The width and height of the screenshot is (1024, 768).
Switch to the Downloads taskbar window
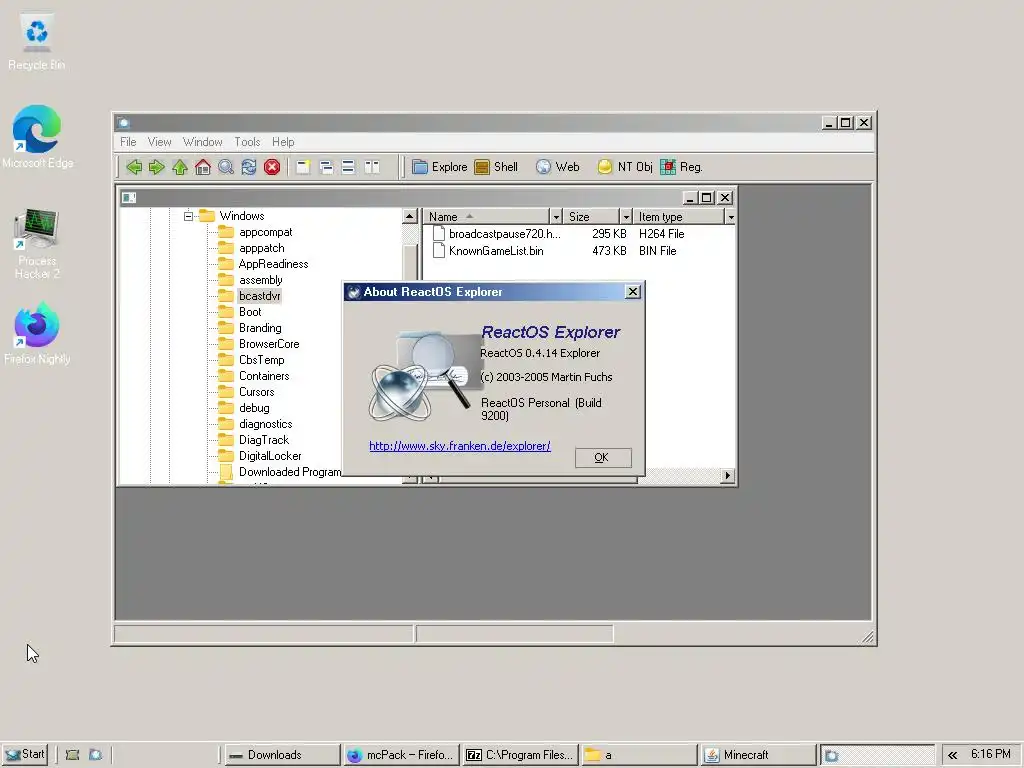point(282,755)
